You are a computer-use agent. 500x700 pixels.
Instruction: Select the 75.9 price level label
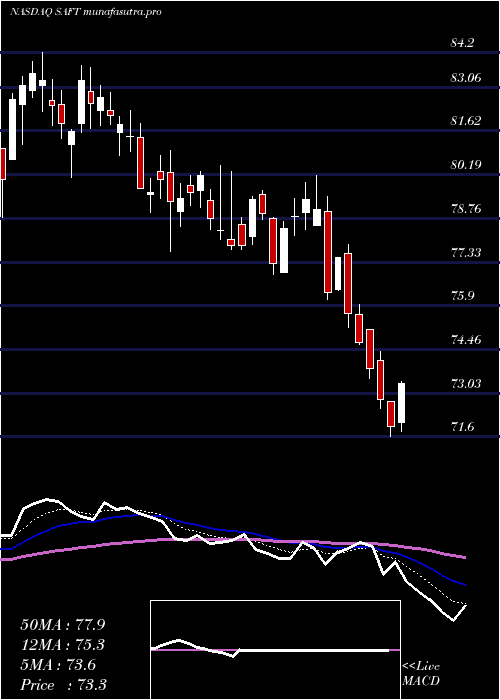click(463, 296)
